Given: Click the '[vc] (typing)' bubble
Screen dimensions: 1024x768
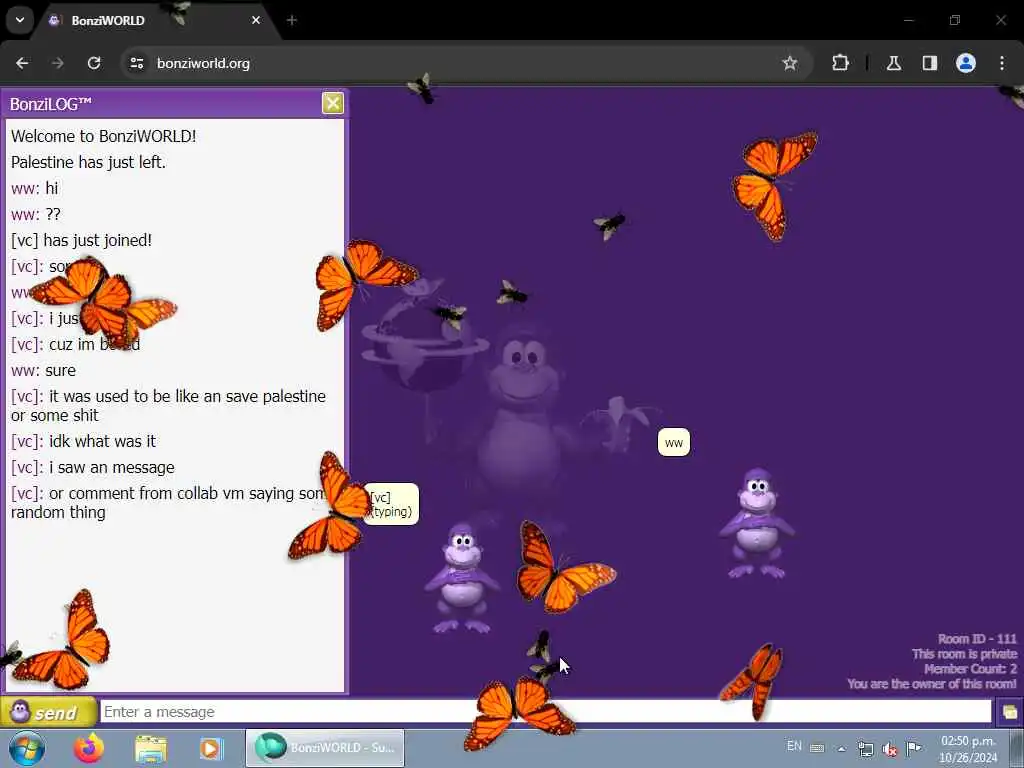Looking at the screenshot, I should click(391, 504).
